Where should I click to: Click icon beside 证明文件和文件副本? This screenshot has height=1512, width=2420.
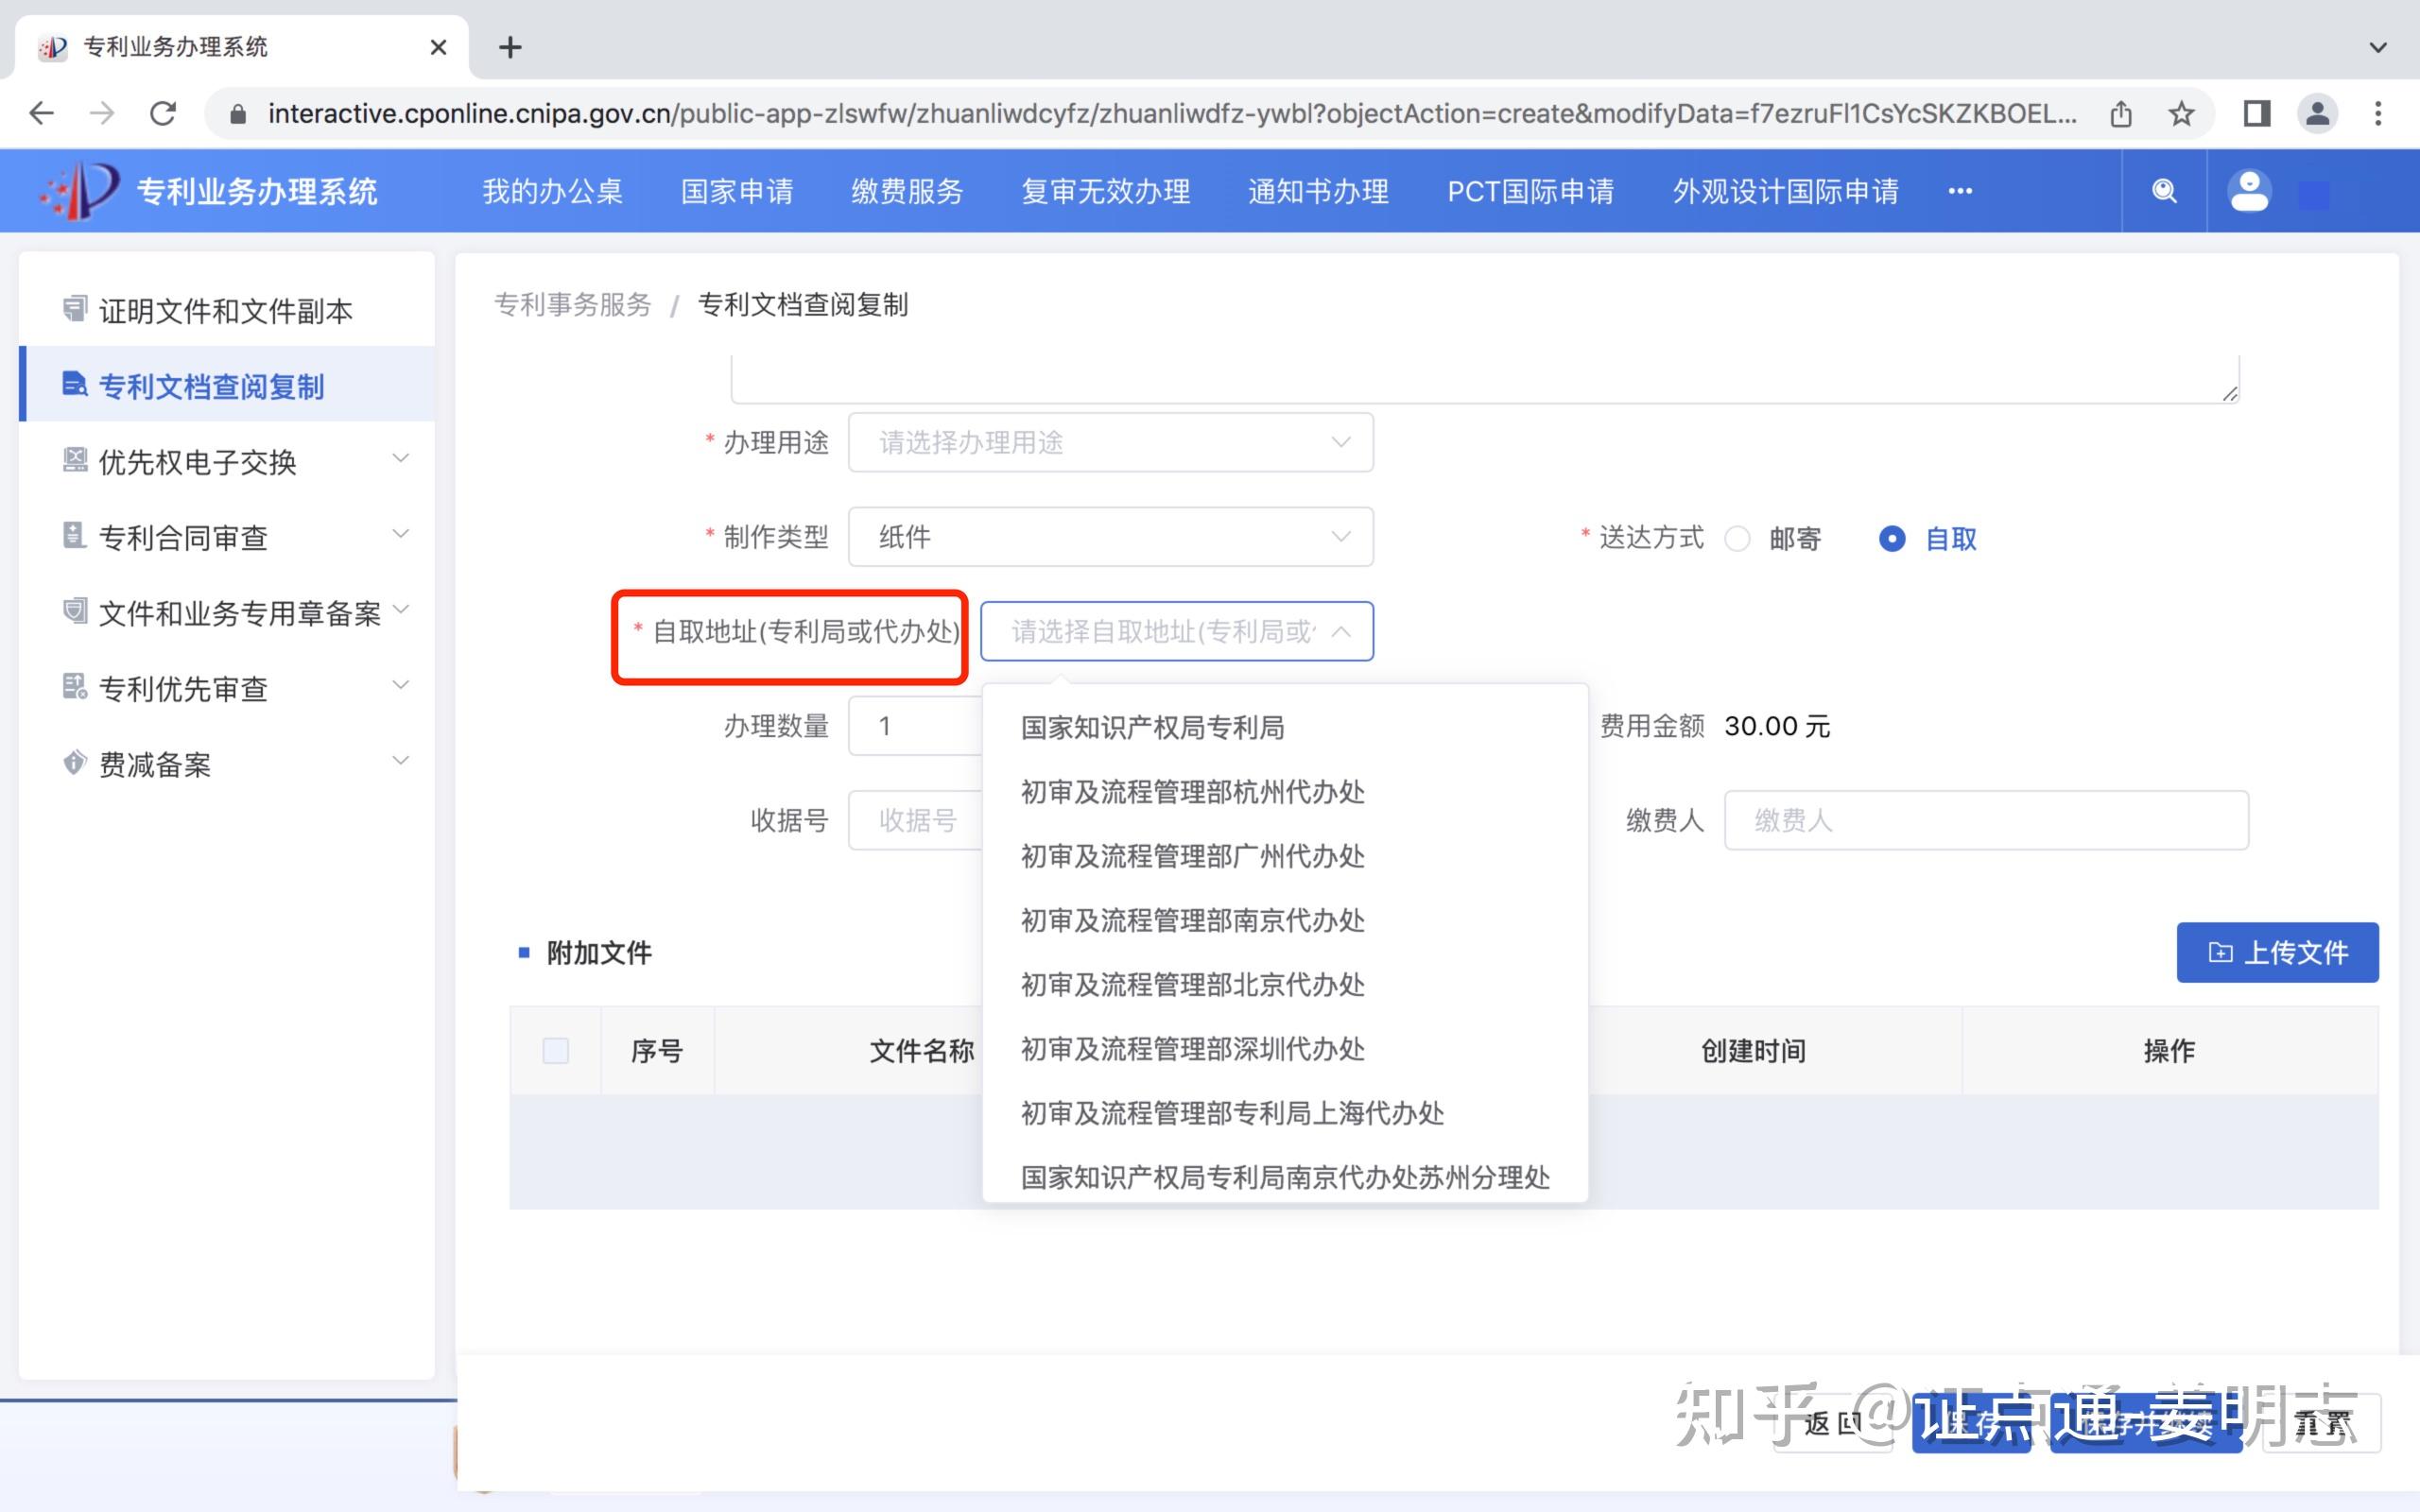75,310
